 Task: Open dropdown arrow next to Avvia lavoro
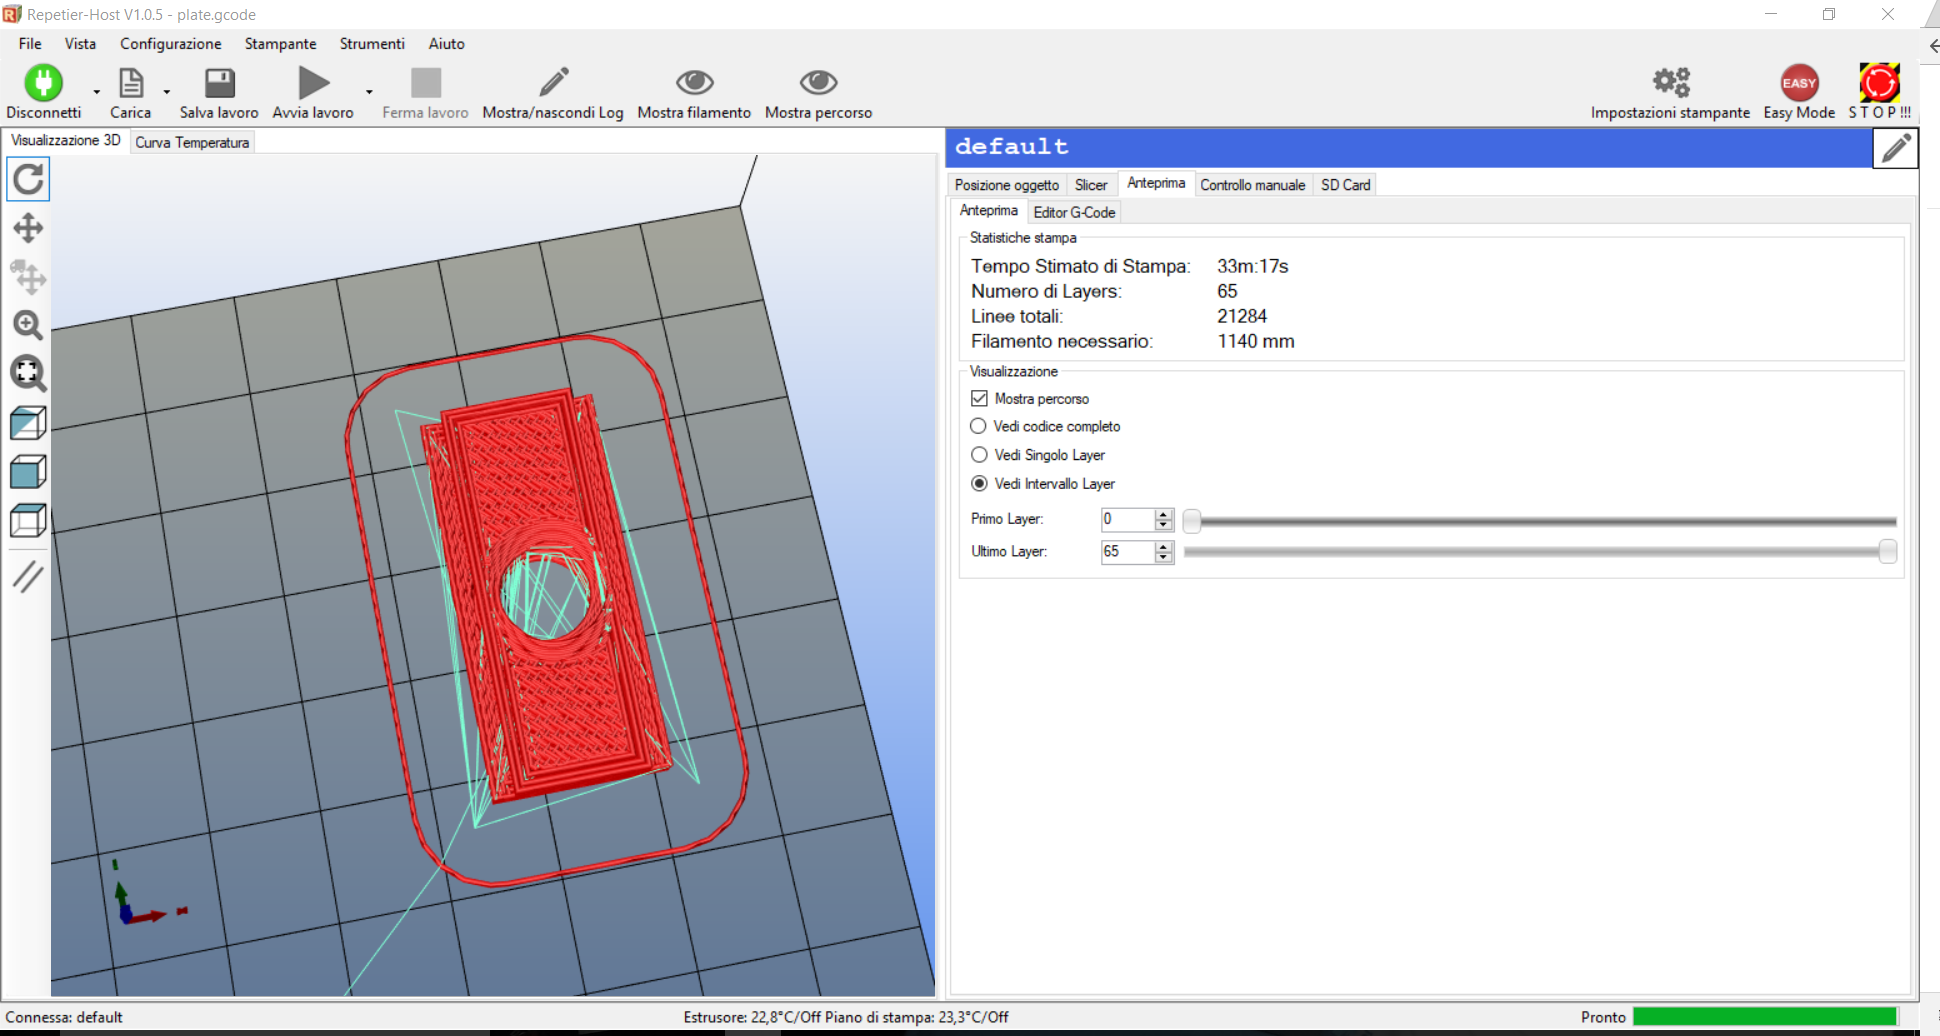[x=369, y=92]
